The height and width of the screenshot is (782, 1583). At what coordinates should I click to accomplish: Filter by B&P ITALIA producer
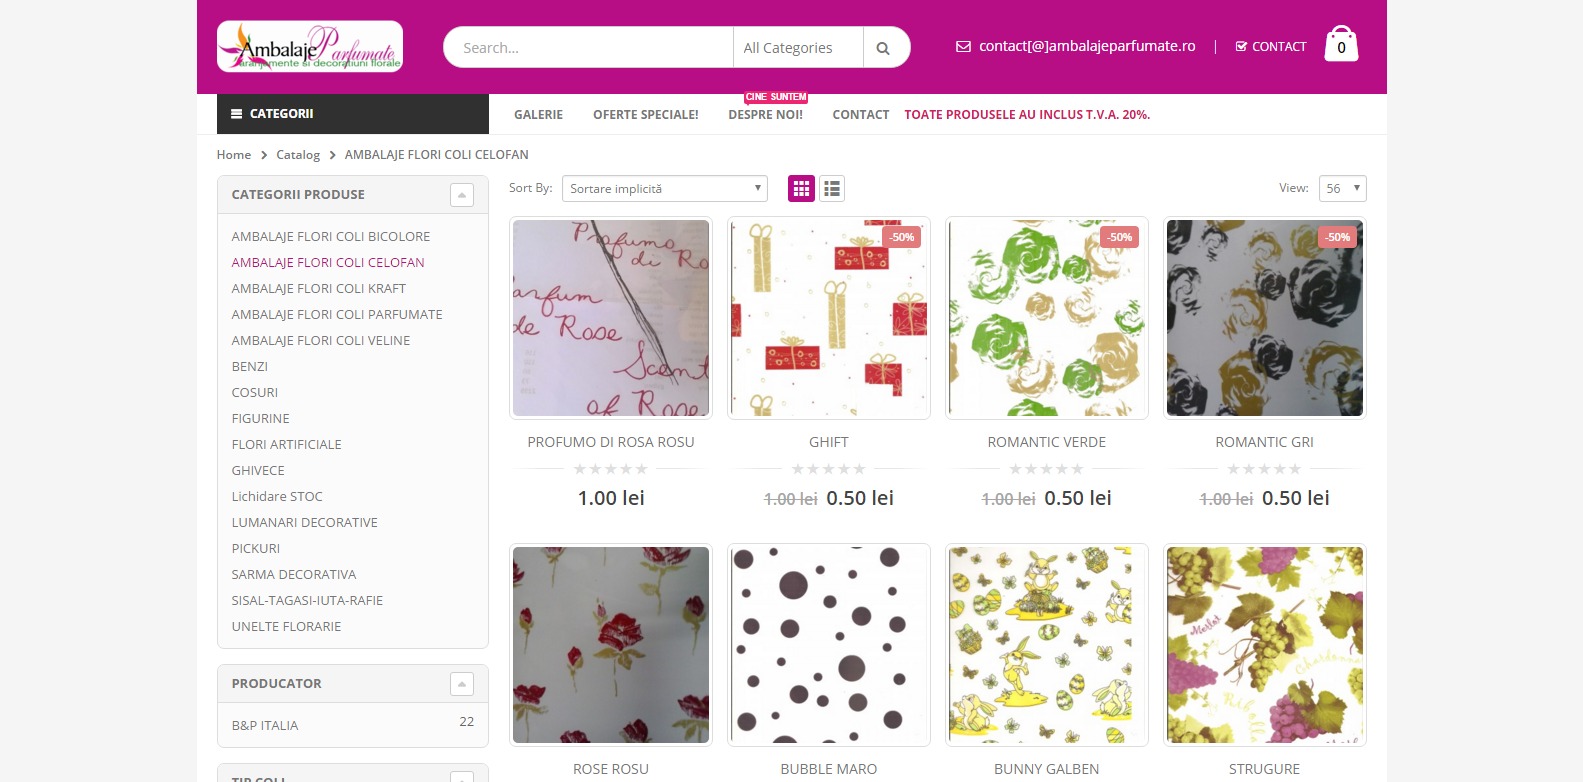click(265, 725)
